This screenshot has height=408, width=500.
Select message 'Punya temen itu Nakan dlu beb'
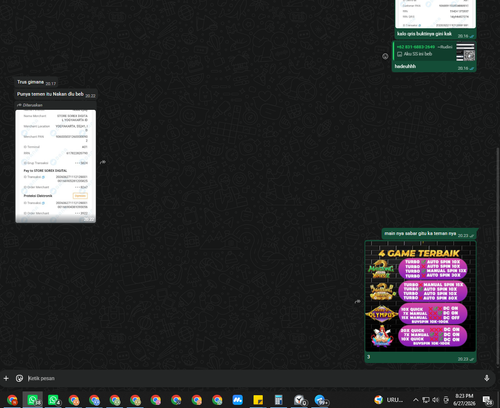[50, 94]
